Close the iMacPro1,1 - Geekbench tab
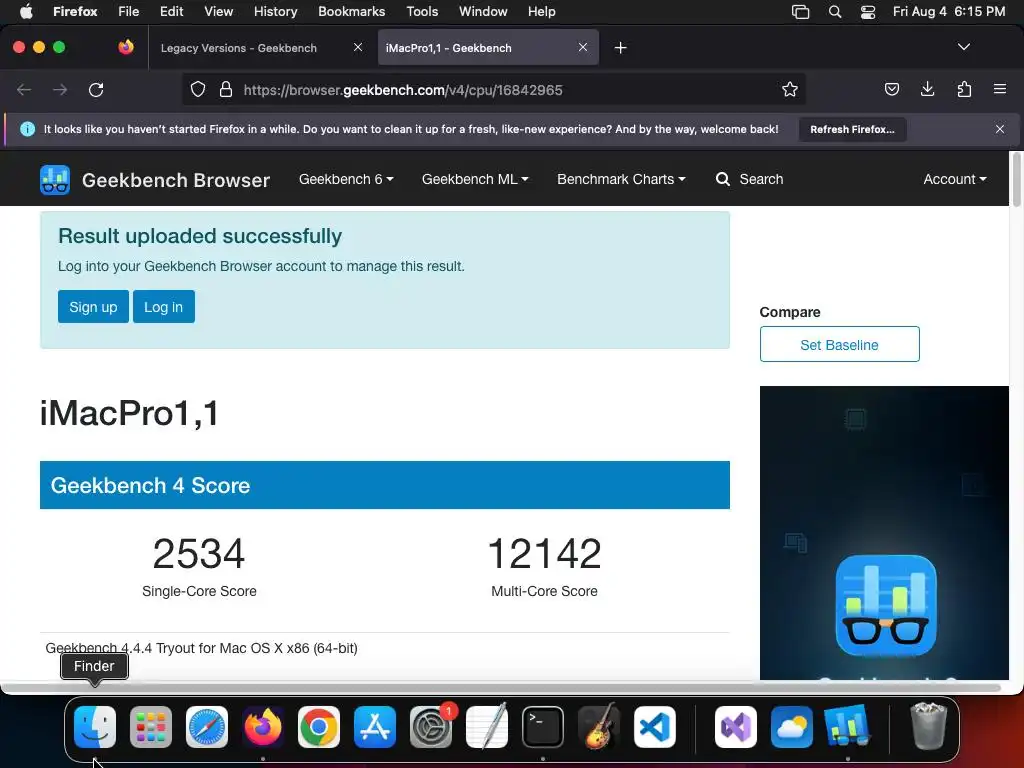Image resolution: width=1024 pixels, height=768 pixels. tap(583, 47)
